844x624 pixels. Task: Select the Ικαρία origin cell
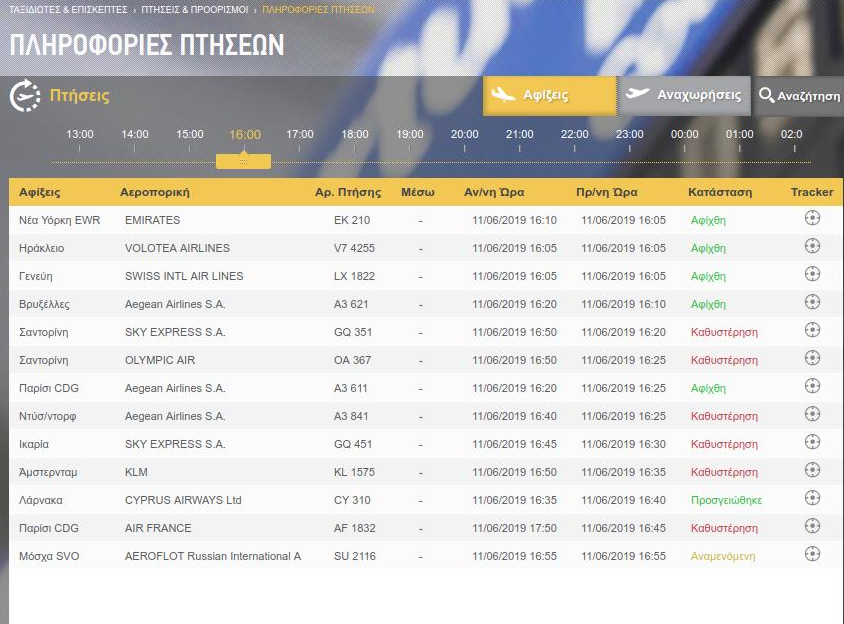(34, 444)
